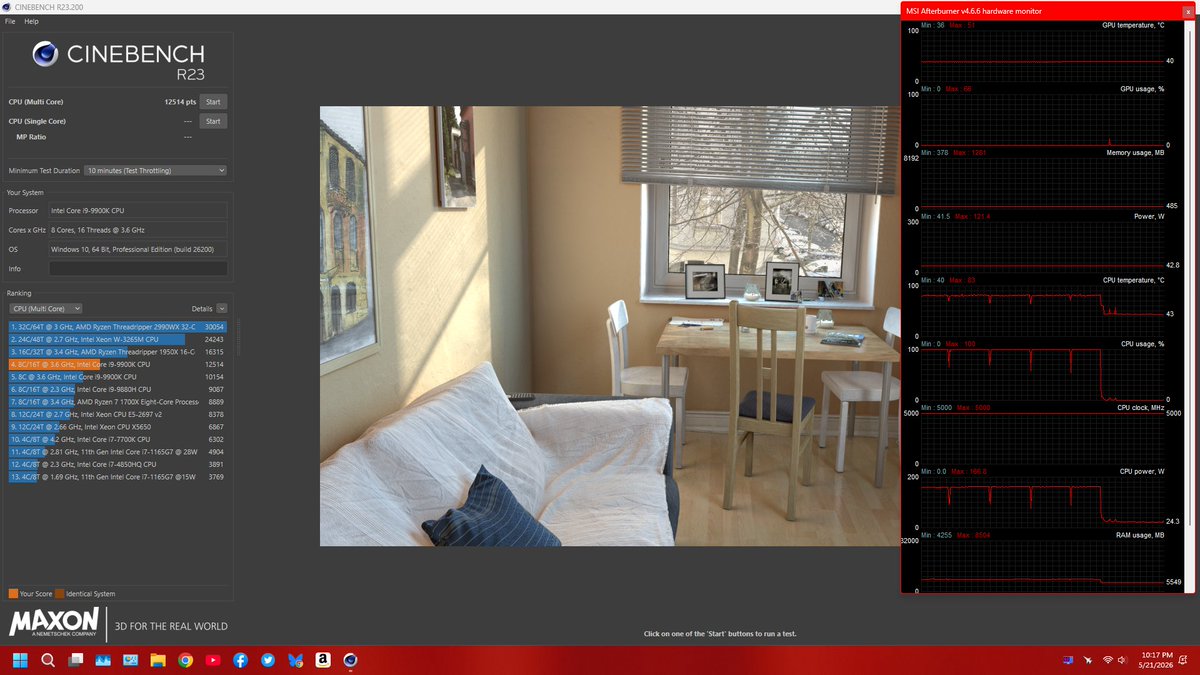Click the CPU temperature graph in Afterburner
1200x675 pixels.
(x=1042, y=310)
